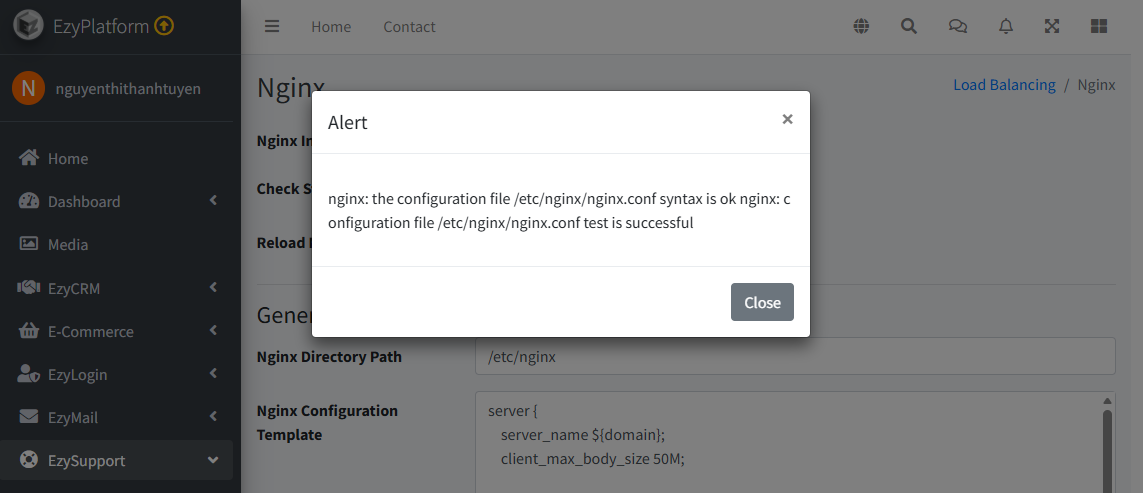This screenshot has height=493, width=1143.
Task: Expand the EzyMail submenu arrow
Action: pyautogui.click(x=213, y=416)
